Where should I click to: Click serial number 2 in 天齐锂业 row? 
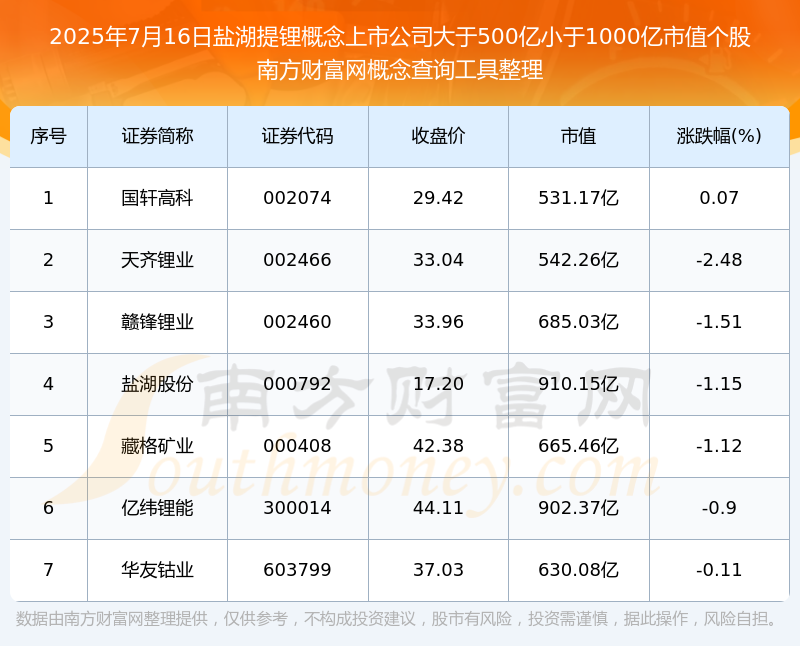48,260
